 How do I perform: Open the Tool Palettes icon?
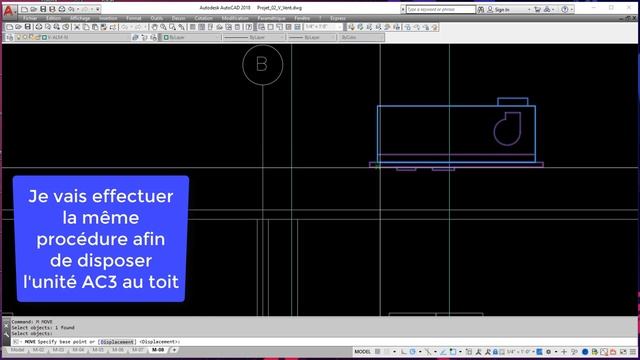(x=211, y=27)
